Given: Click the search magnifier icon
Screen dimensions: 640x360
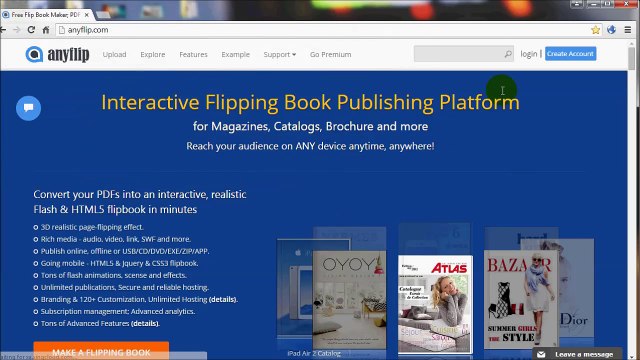Looking at the screenshot, I should pyautogui.click(x=508, y=54).
